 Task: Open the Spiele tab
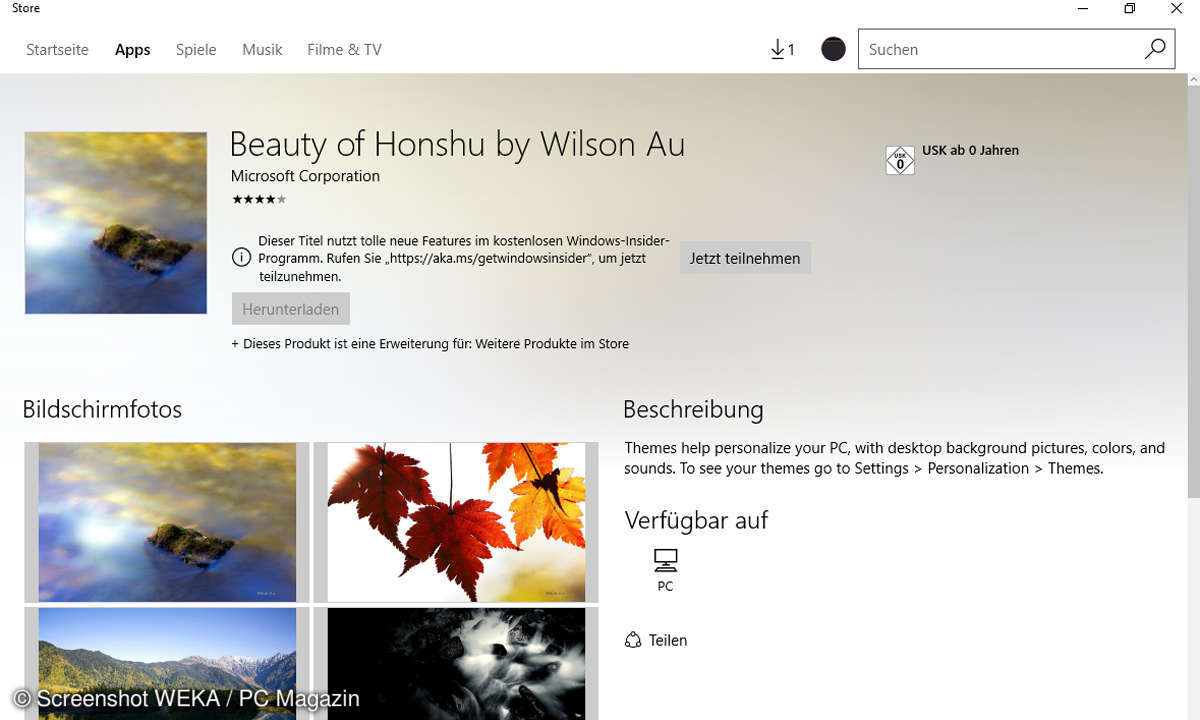(196, 49)
